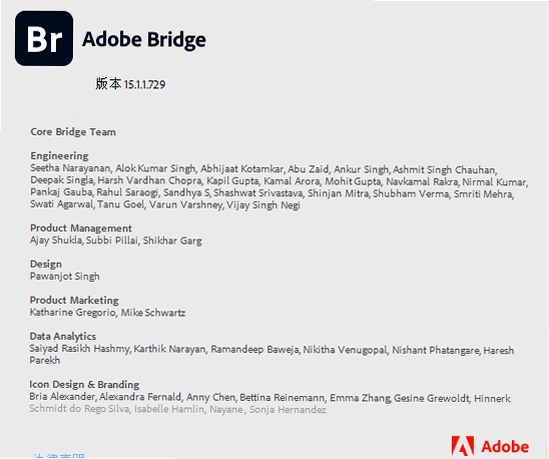The image size is (549, 459).
Task: Click Katharine Gregorio in Product Marketing credits
Action: click(72, 312)
